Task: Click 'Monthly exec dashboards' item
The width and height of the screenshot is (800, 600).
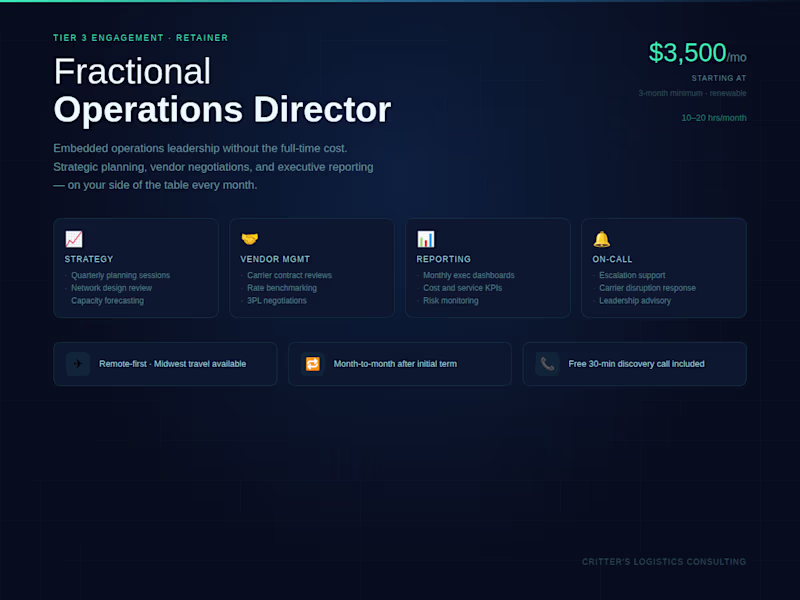Action: point(468,275)
